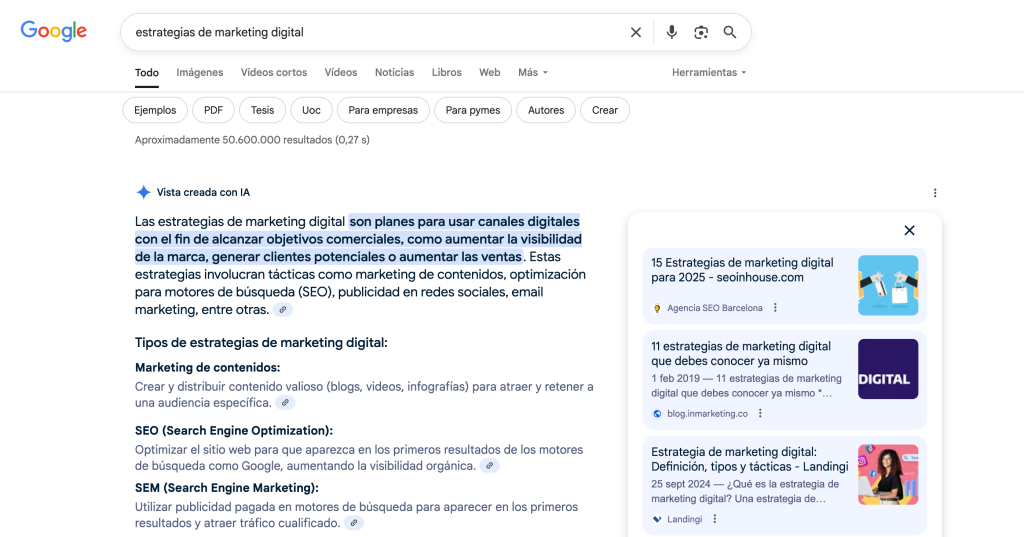1024x537 pixels.
Task: Open options for blog.inmarketing.co result
Action: [760, 413]
